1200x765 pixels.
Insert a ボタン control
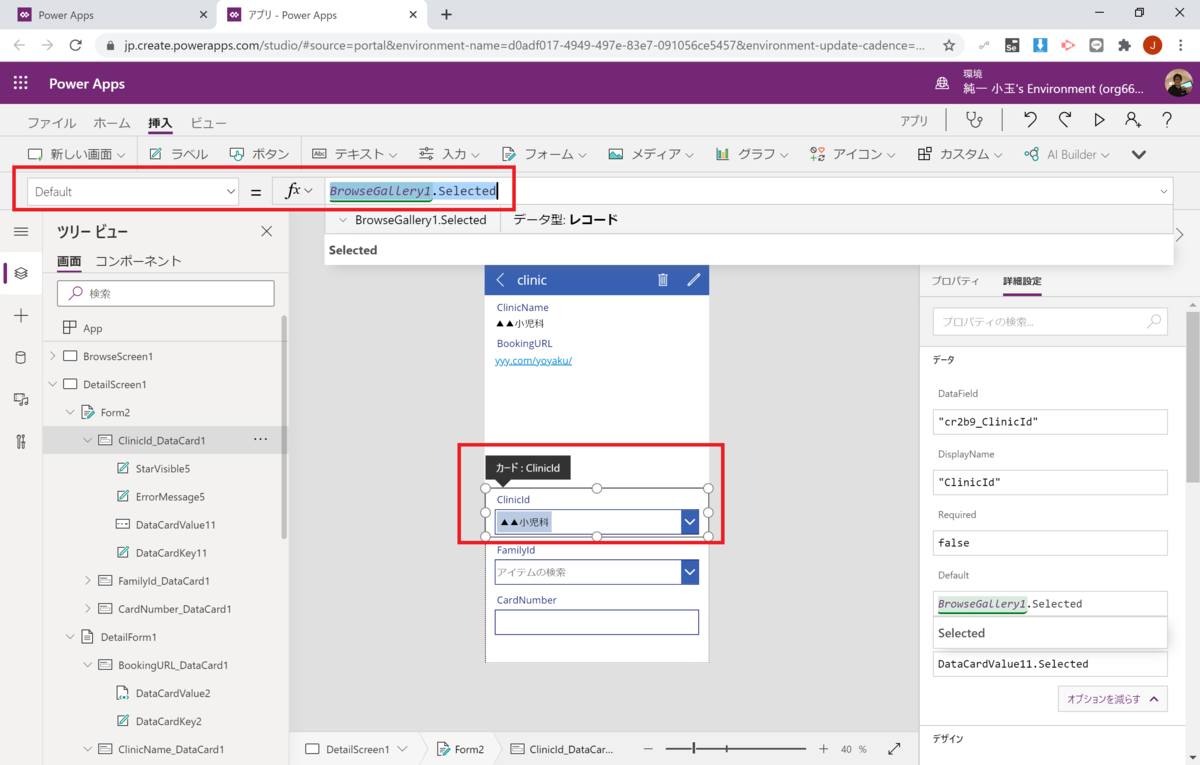tap(259, 154)
